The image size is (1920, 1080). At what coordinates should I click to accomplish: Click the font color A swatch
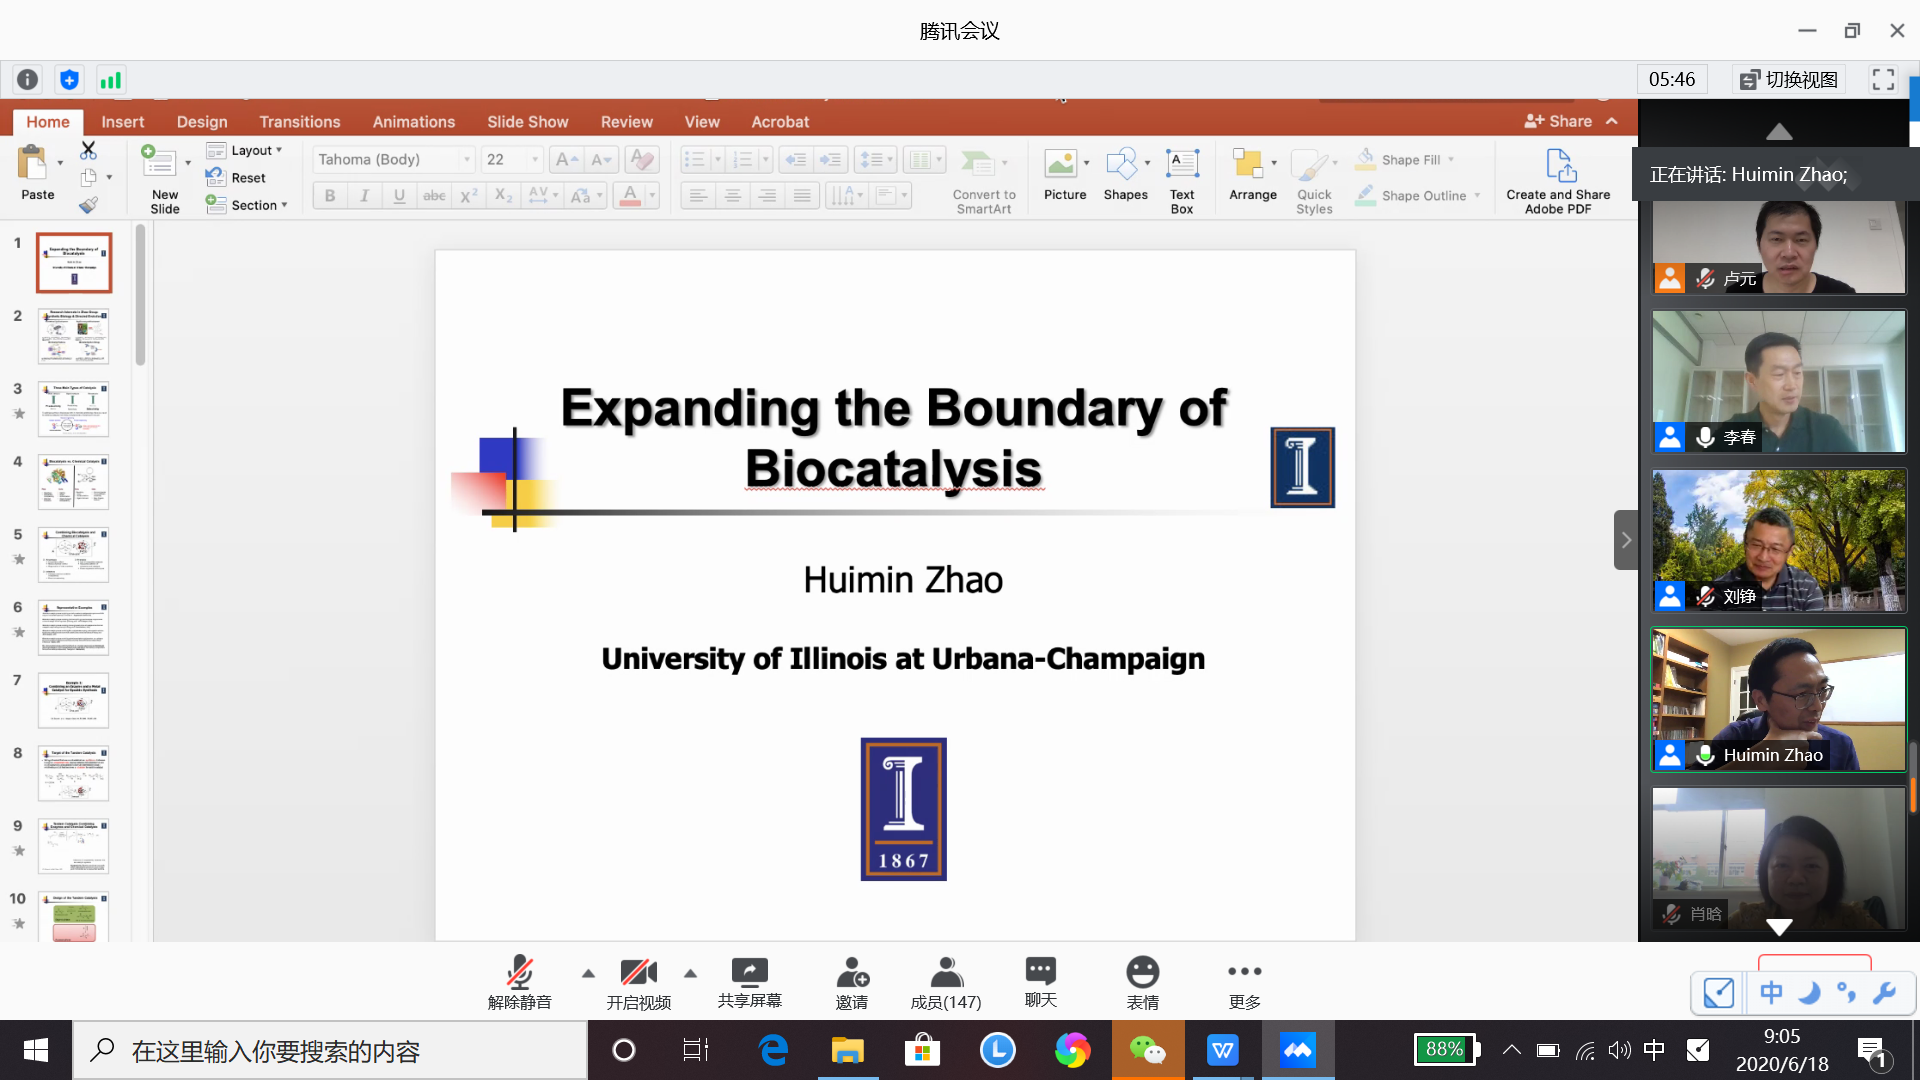(630, 195)
